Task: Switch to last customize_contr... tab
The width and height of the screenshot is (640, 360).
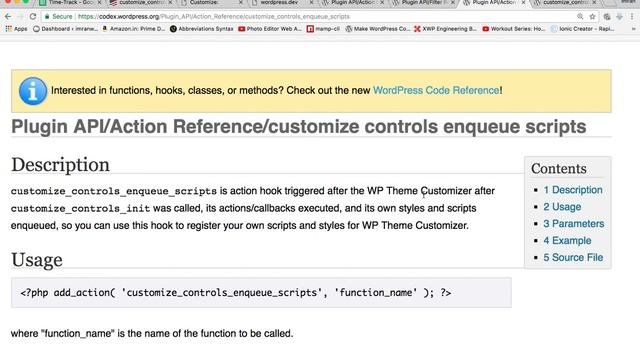Action: (x=564, y=2)
